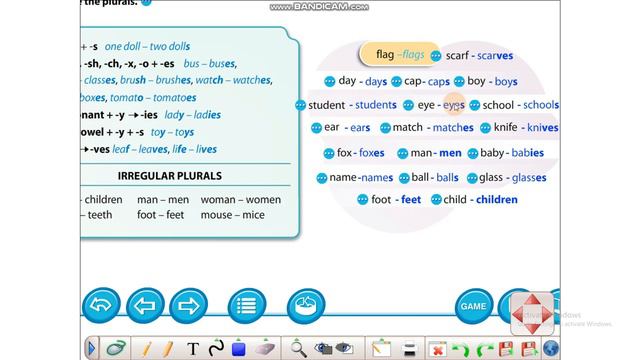Click blue dot beside match
The image size is (640, 360).
click(x=385, y=128)
